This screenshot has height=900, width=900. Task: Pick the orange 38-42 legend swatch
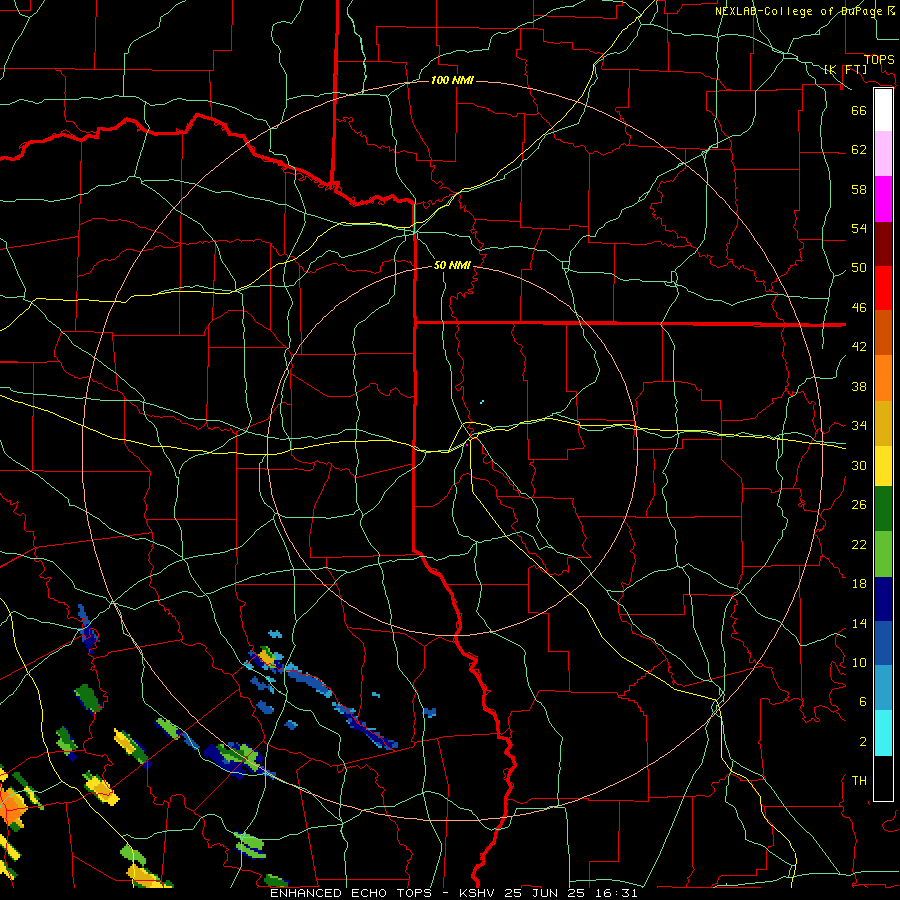coord(883,378)
